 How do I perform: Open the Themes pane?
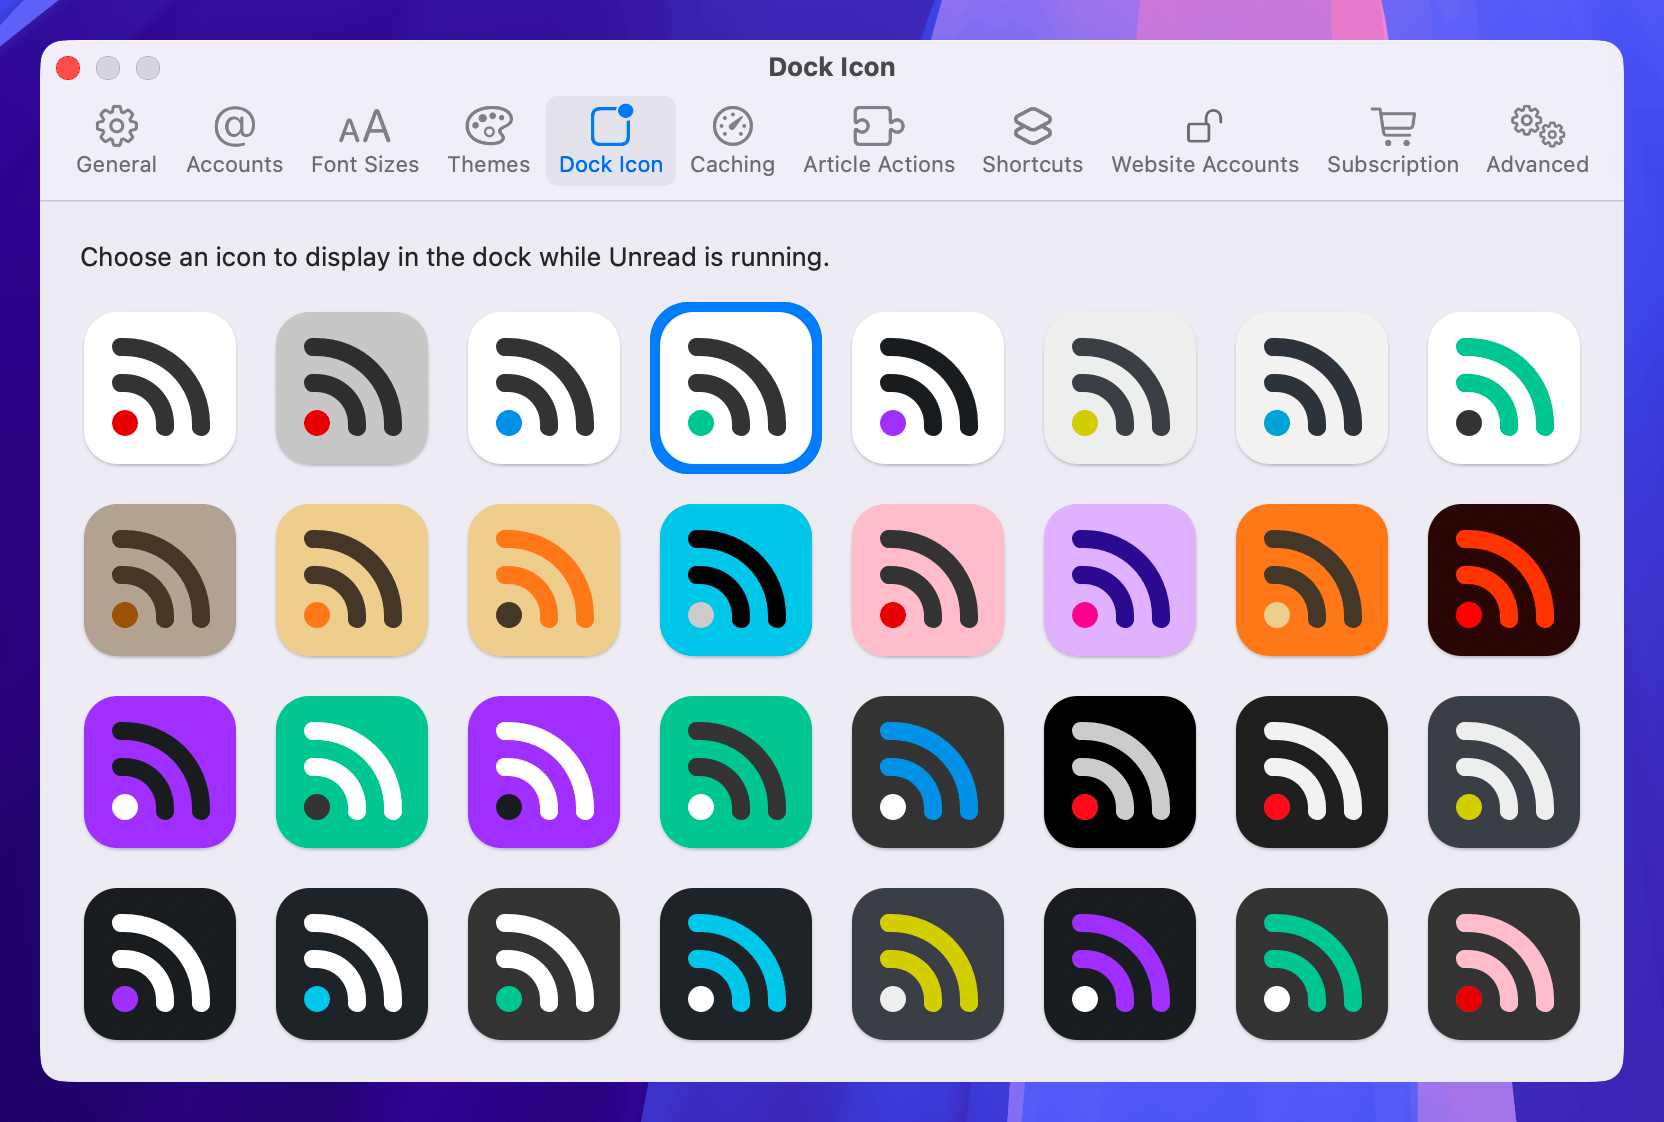tap(488, 140)
